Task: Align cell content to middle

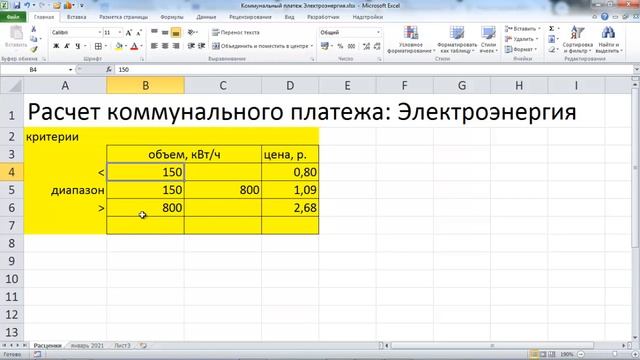Action: (x=165, y=32)
